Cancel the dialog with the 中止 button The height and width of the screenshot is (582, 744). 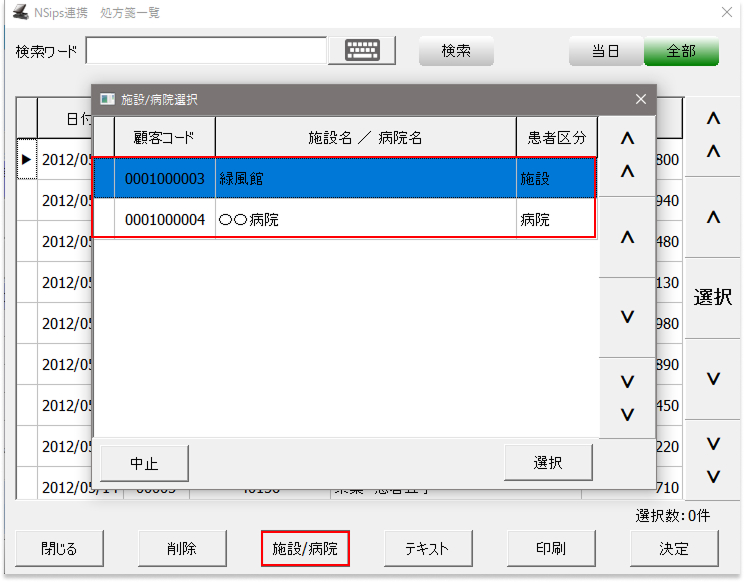[144, 463]
